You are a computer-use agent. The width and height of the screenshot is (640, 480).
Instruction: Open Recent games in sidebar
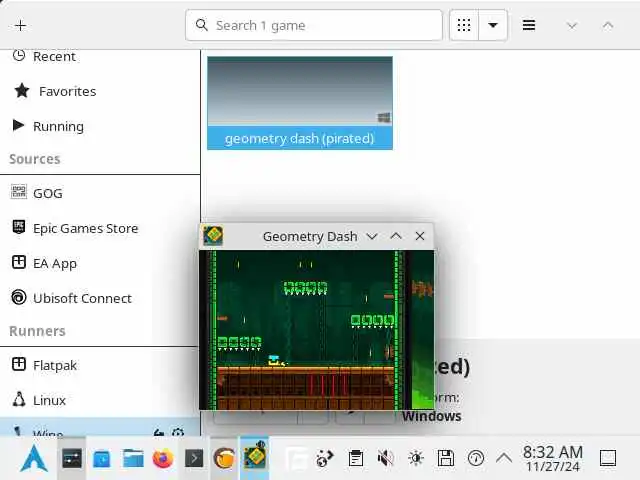[x=100, y=56]
